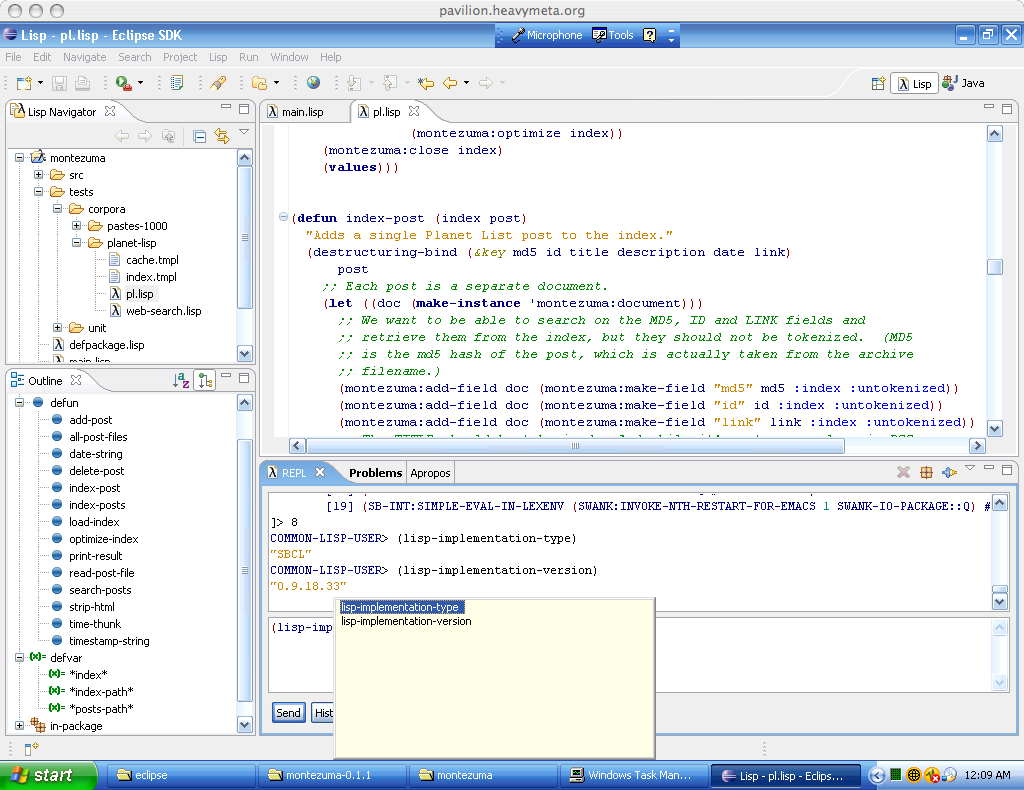Screen dimensions: 1024x790
Task: Switch to the Problems tab
Action: pyautogui.click(x=376, y=473)
